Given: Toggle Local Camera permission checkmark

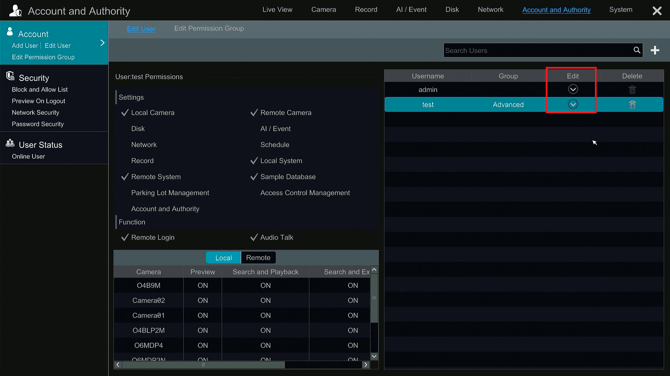Looking at the screenshot, I should 125,112.
